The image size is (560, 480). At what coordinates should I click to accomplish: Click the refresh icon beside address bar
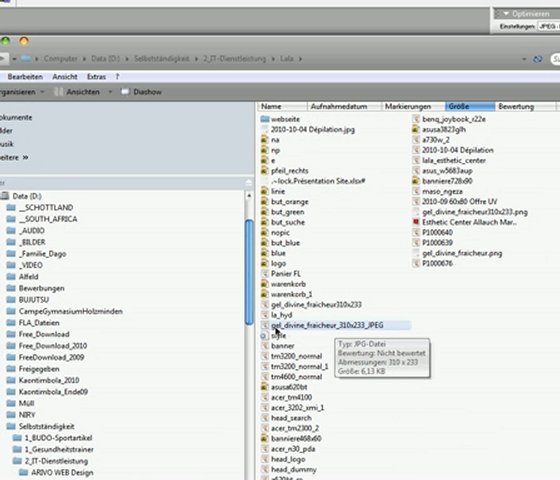click(538, 59)
